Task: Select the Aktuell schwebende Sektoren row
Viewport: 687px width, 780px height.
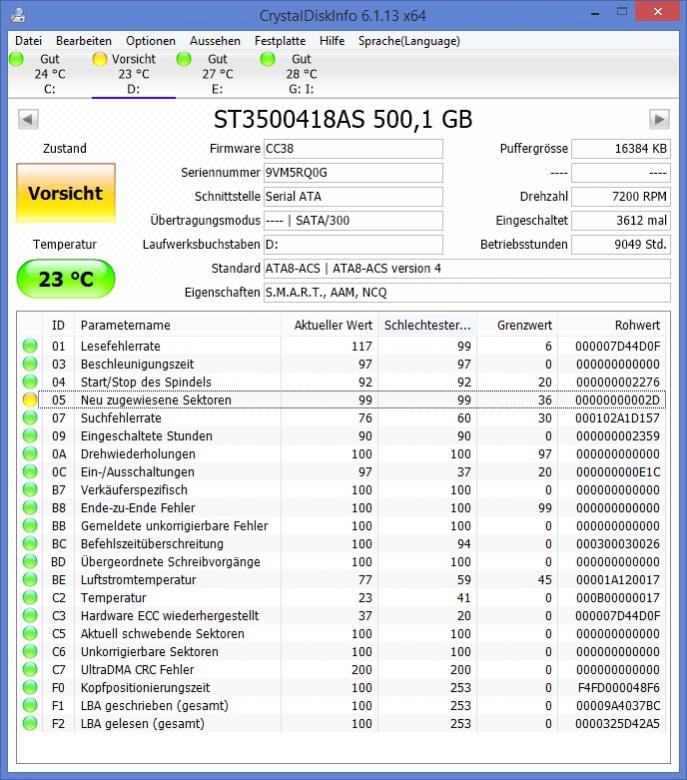Action: tap(343, 634)
